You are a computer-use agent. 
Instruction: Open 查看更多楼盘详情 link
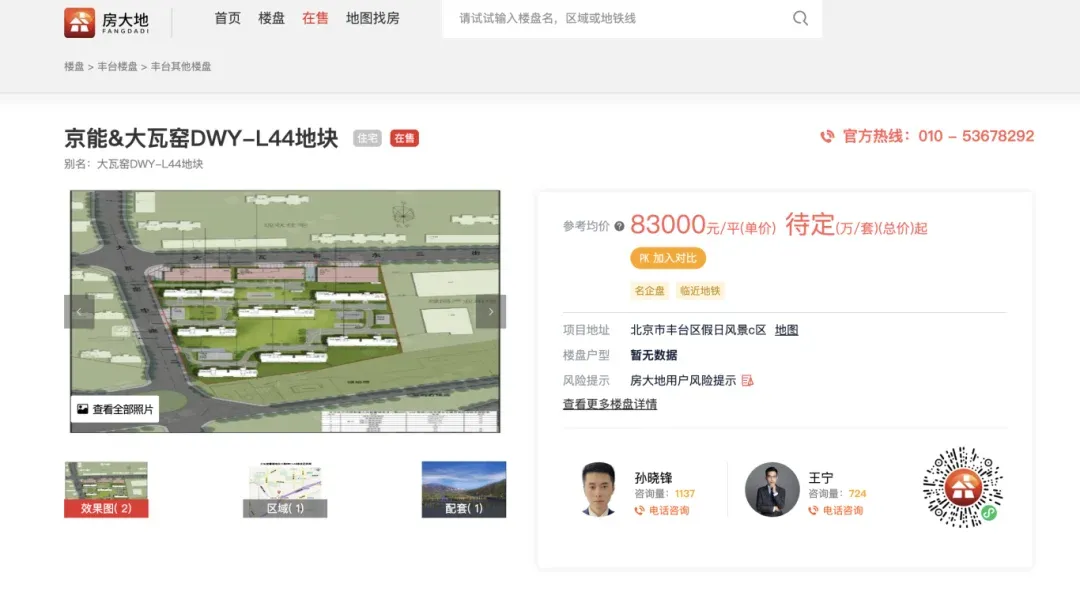point(610,404)
